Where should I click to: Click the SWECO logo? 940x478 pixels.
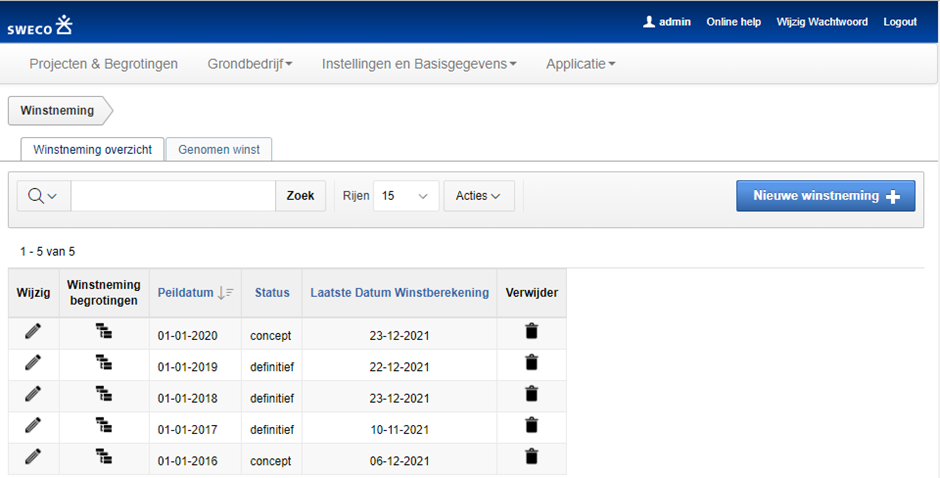(x=40, y=24)
